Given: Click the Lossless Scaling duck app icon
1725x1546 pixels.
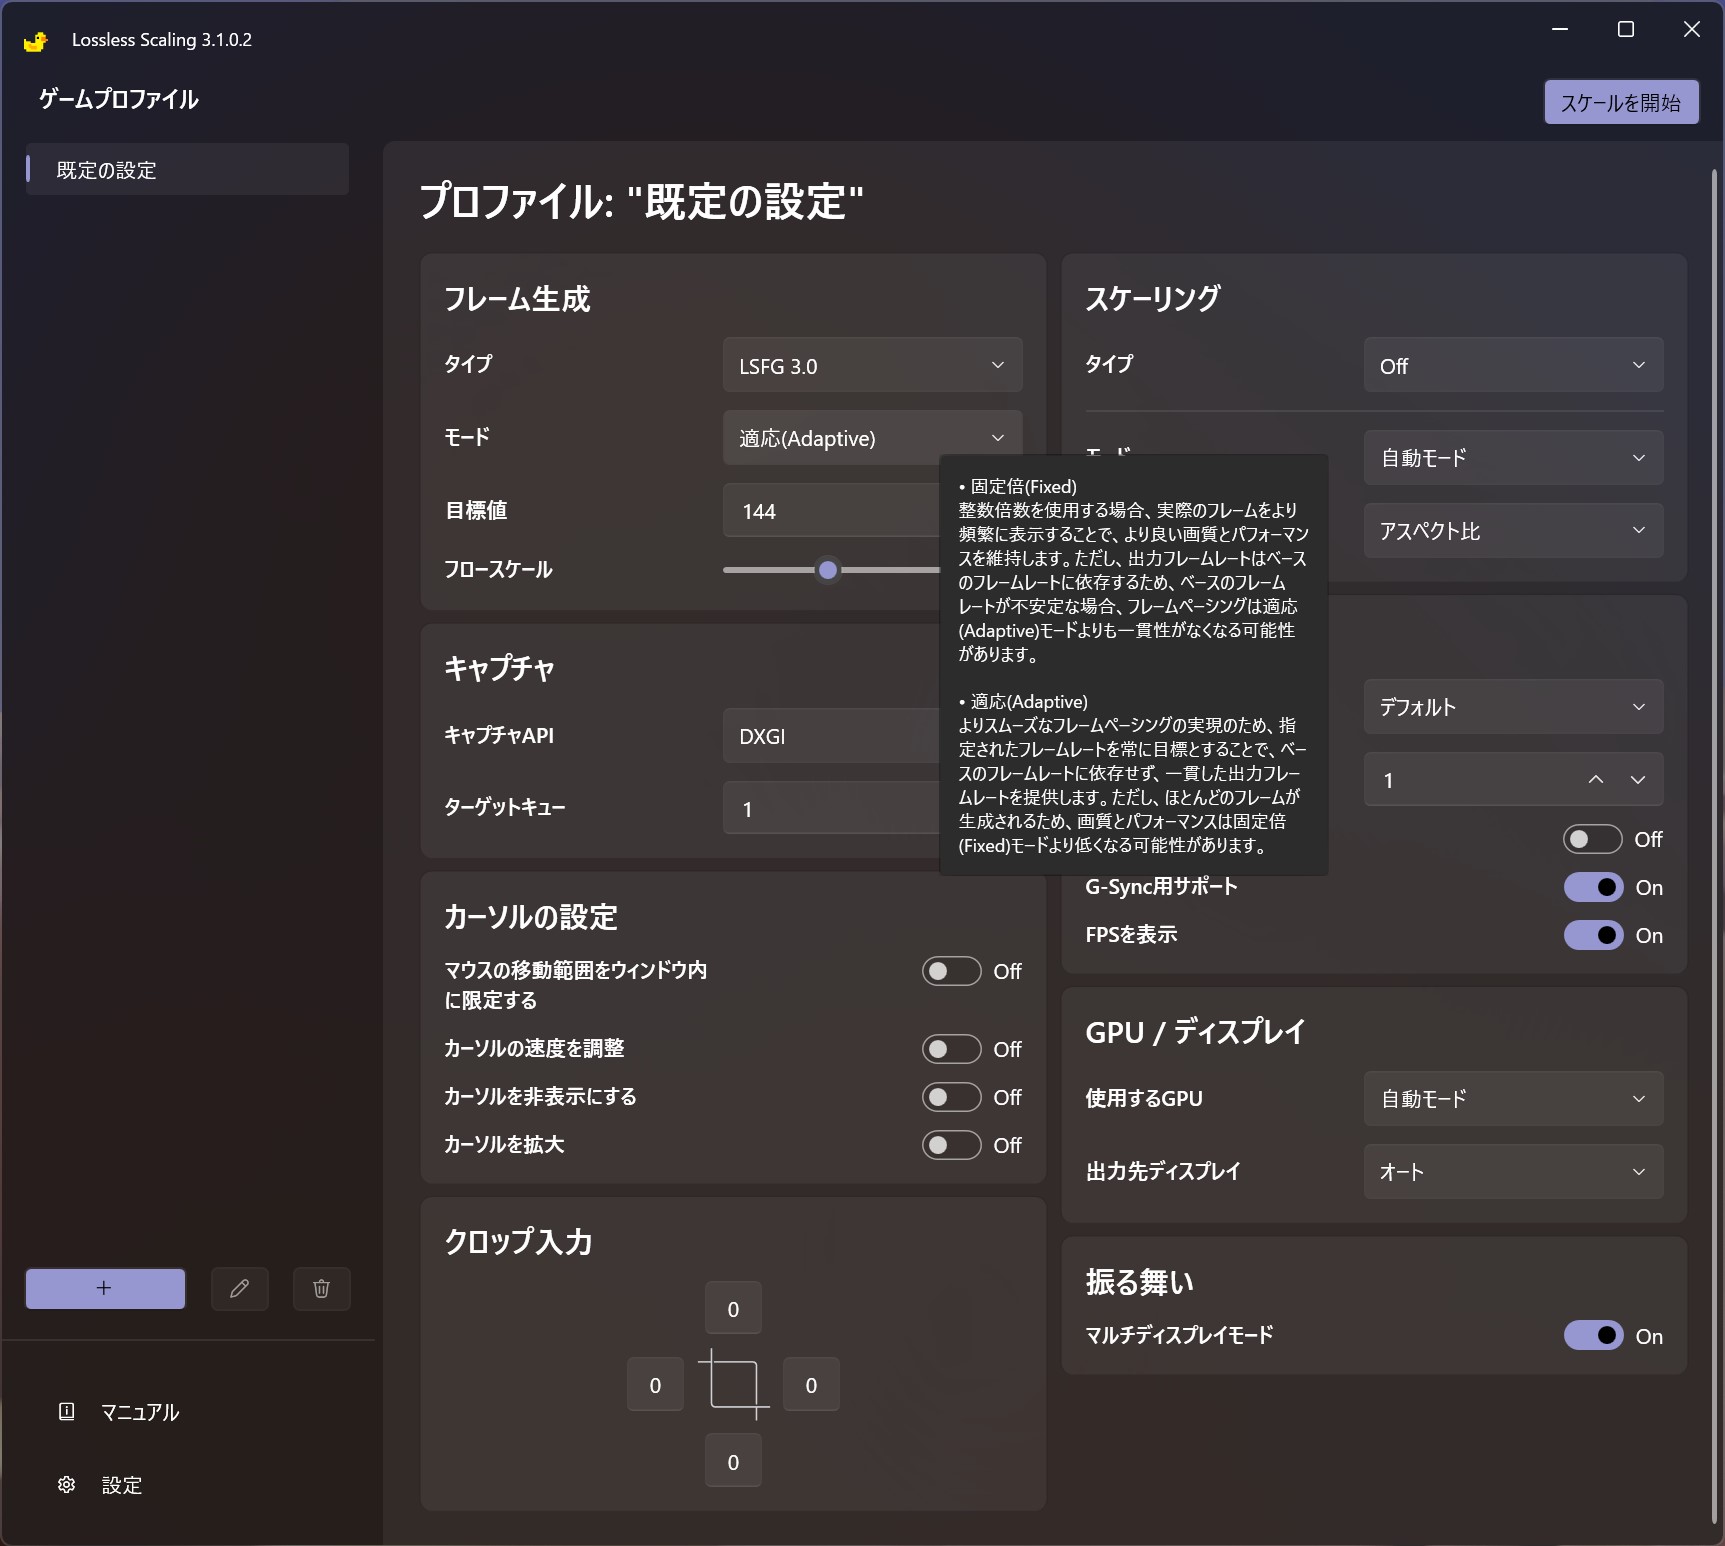Looking at the screenshot, I should pos(36,41).
